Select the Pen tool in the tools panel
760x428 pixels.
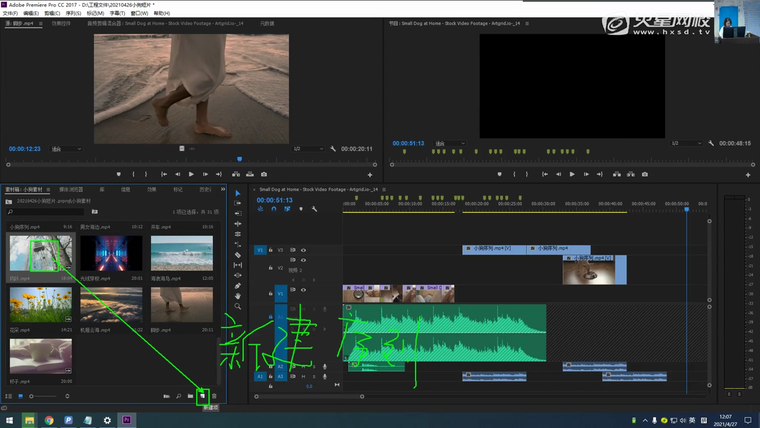coord(238,285)
